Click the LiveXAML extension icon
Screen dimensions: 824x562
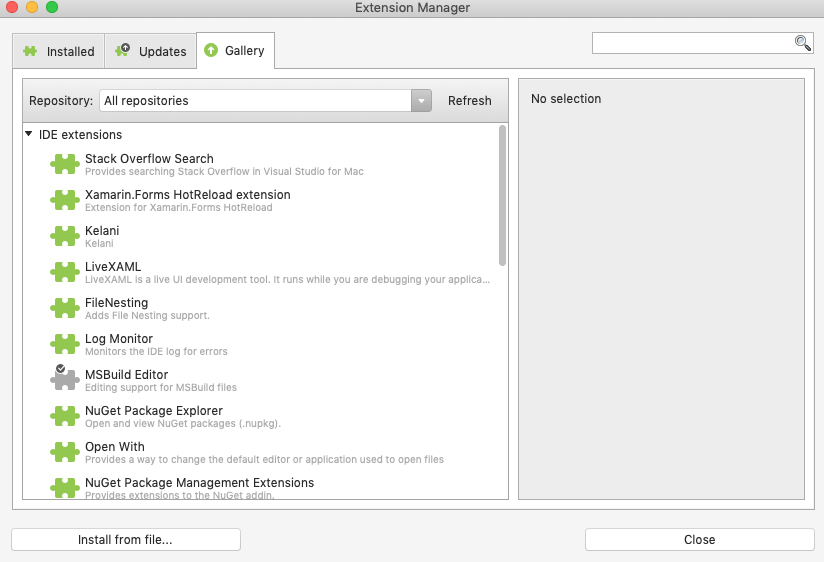point(65,273)
